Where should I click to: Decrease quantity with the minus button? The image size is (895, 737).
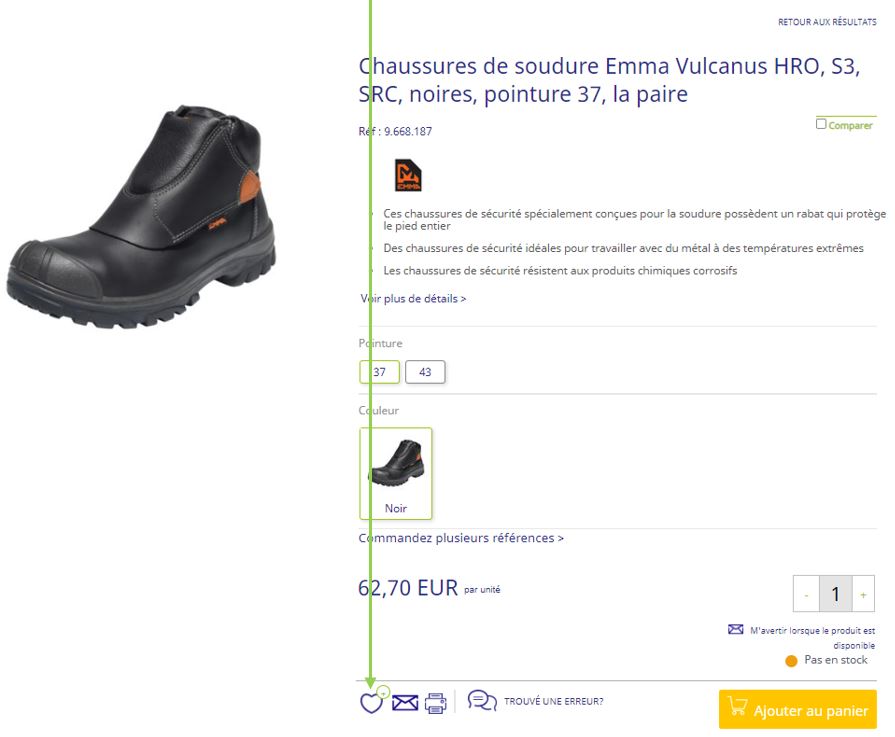click(x=807, y=594)
